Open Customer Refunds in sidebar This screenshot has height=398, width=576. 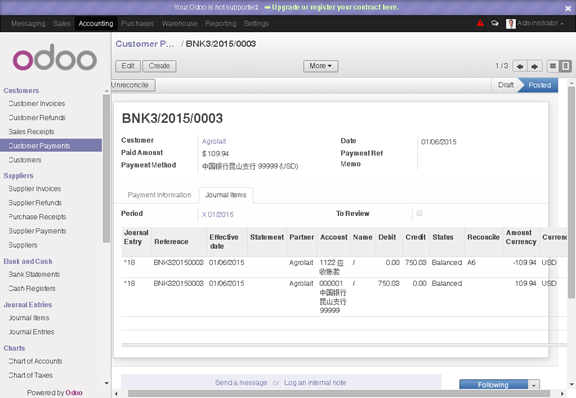pyautogui.click(x=37, y=118)
